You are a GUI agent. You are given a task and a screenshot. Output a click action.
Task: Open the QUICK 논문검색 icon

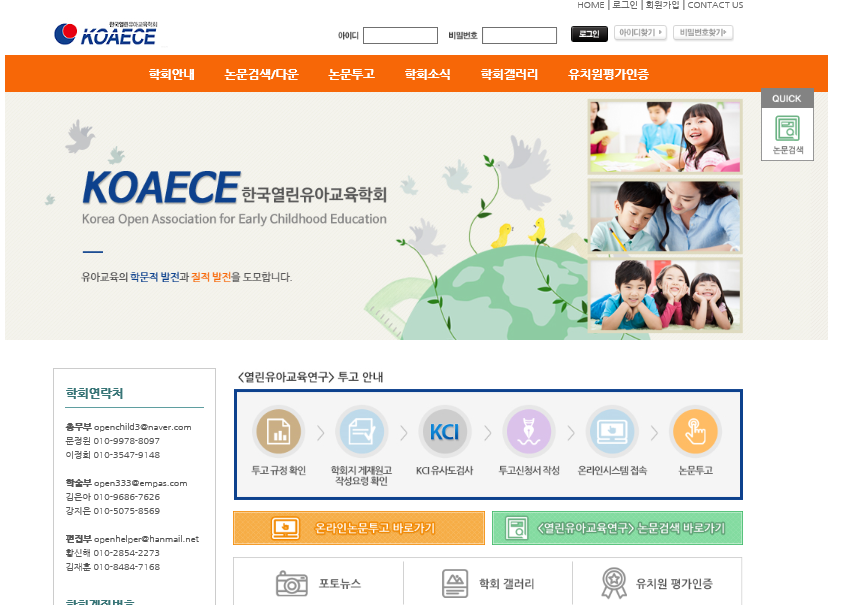tap(787, 135)
